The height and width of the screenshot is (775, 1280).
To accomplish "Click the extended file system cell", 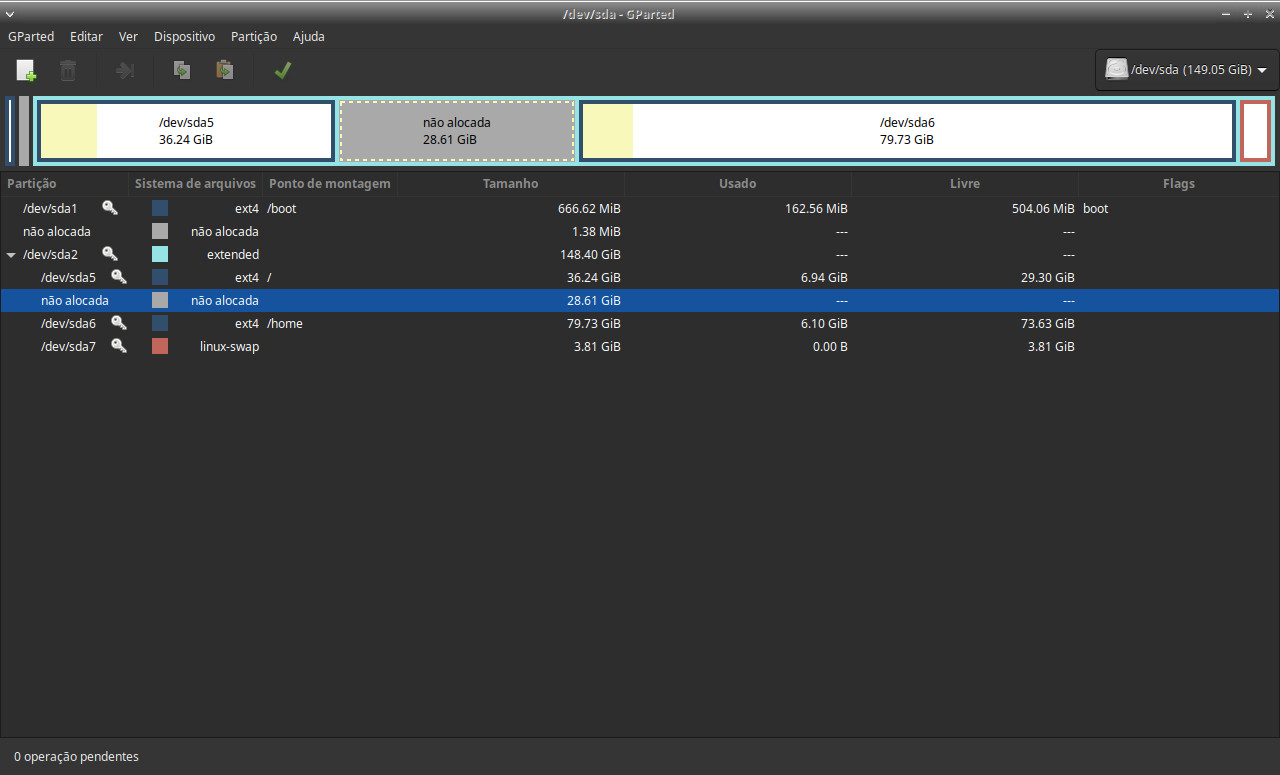I will [233, 254].
